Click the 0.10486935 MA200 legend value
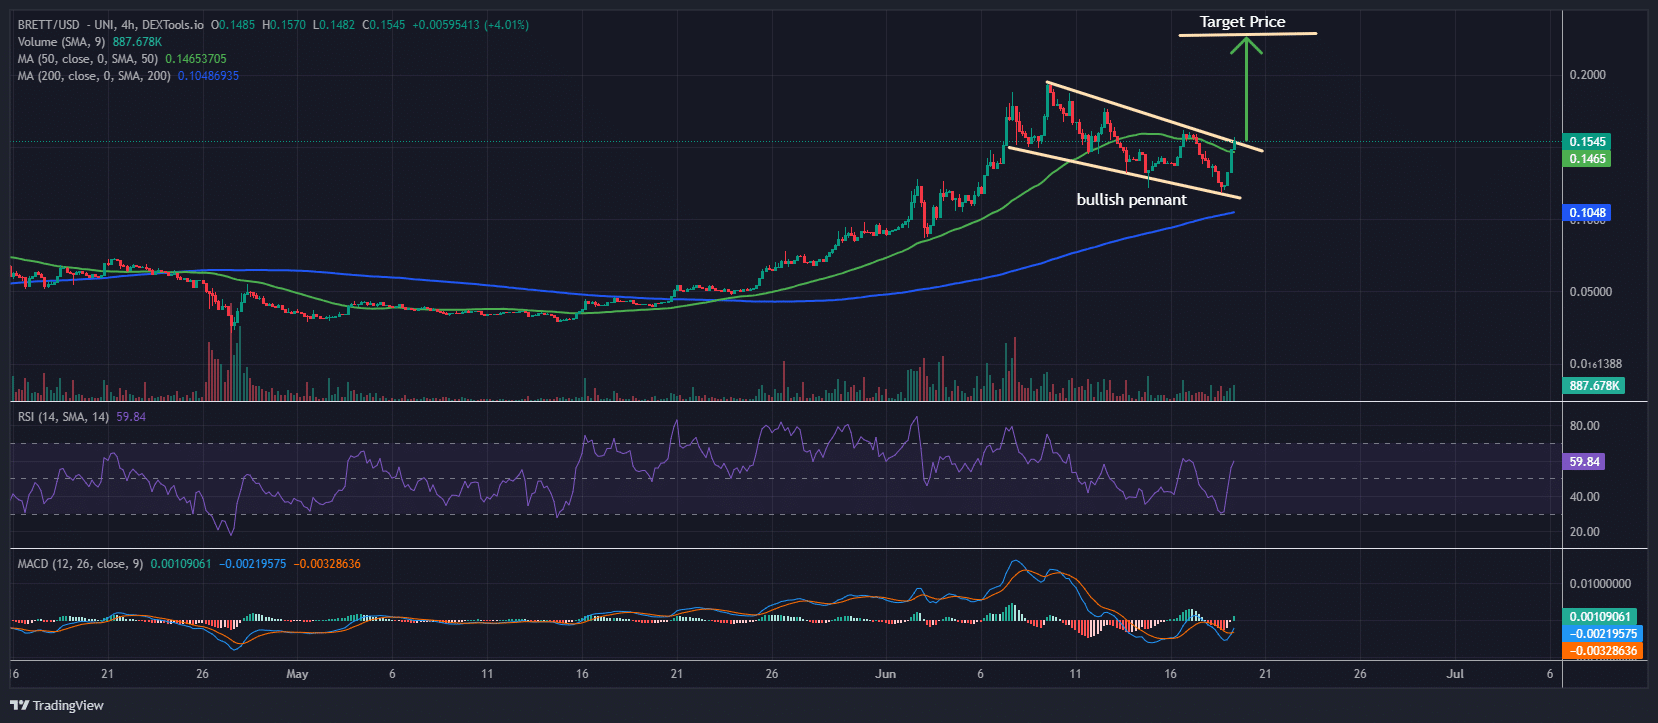The height and width of the screenshot is (723, 1658). pos(208,76)
